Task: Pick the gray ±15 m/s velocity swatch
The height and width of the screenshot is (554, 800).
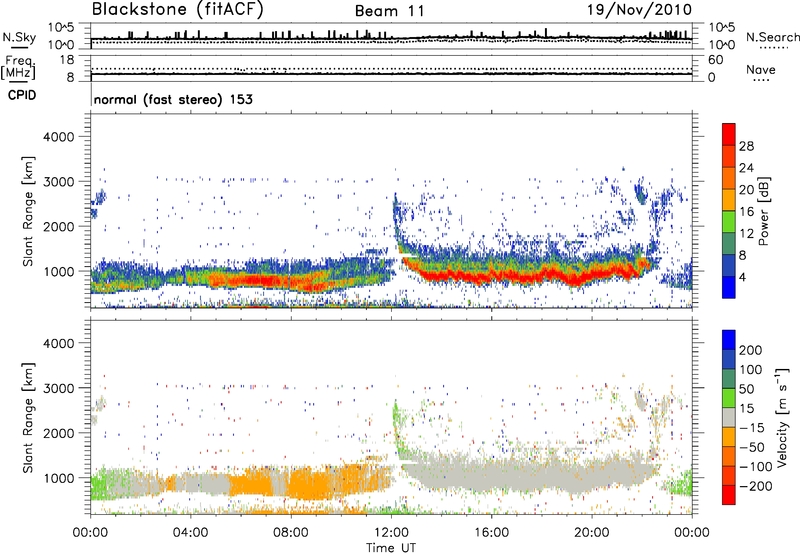Action: click(x=729, y=418)
